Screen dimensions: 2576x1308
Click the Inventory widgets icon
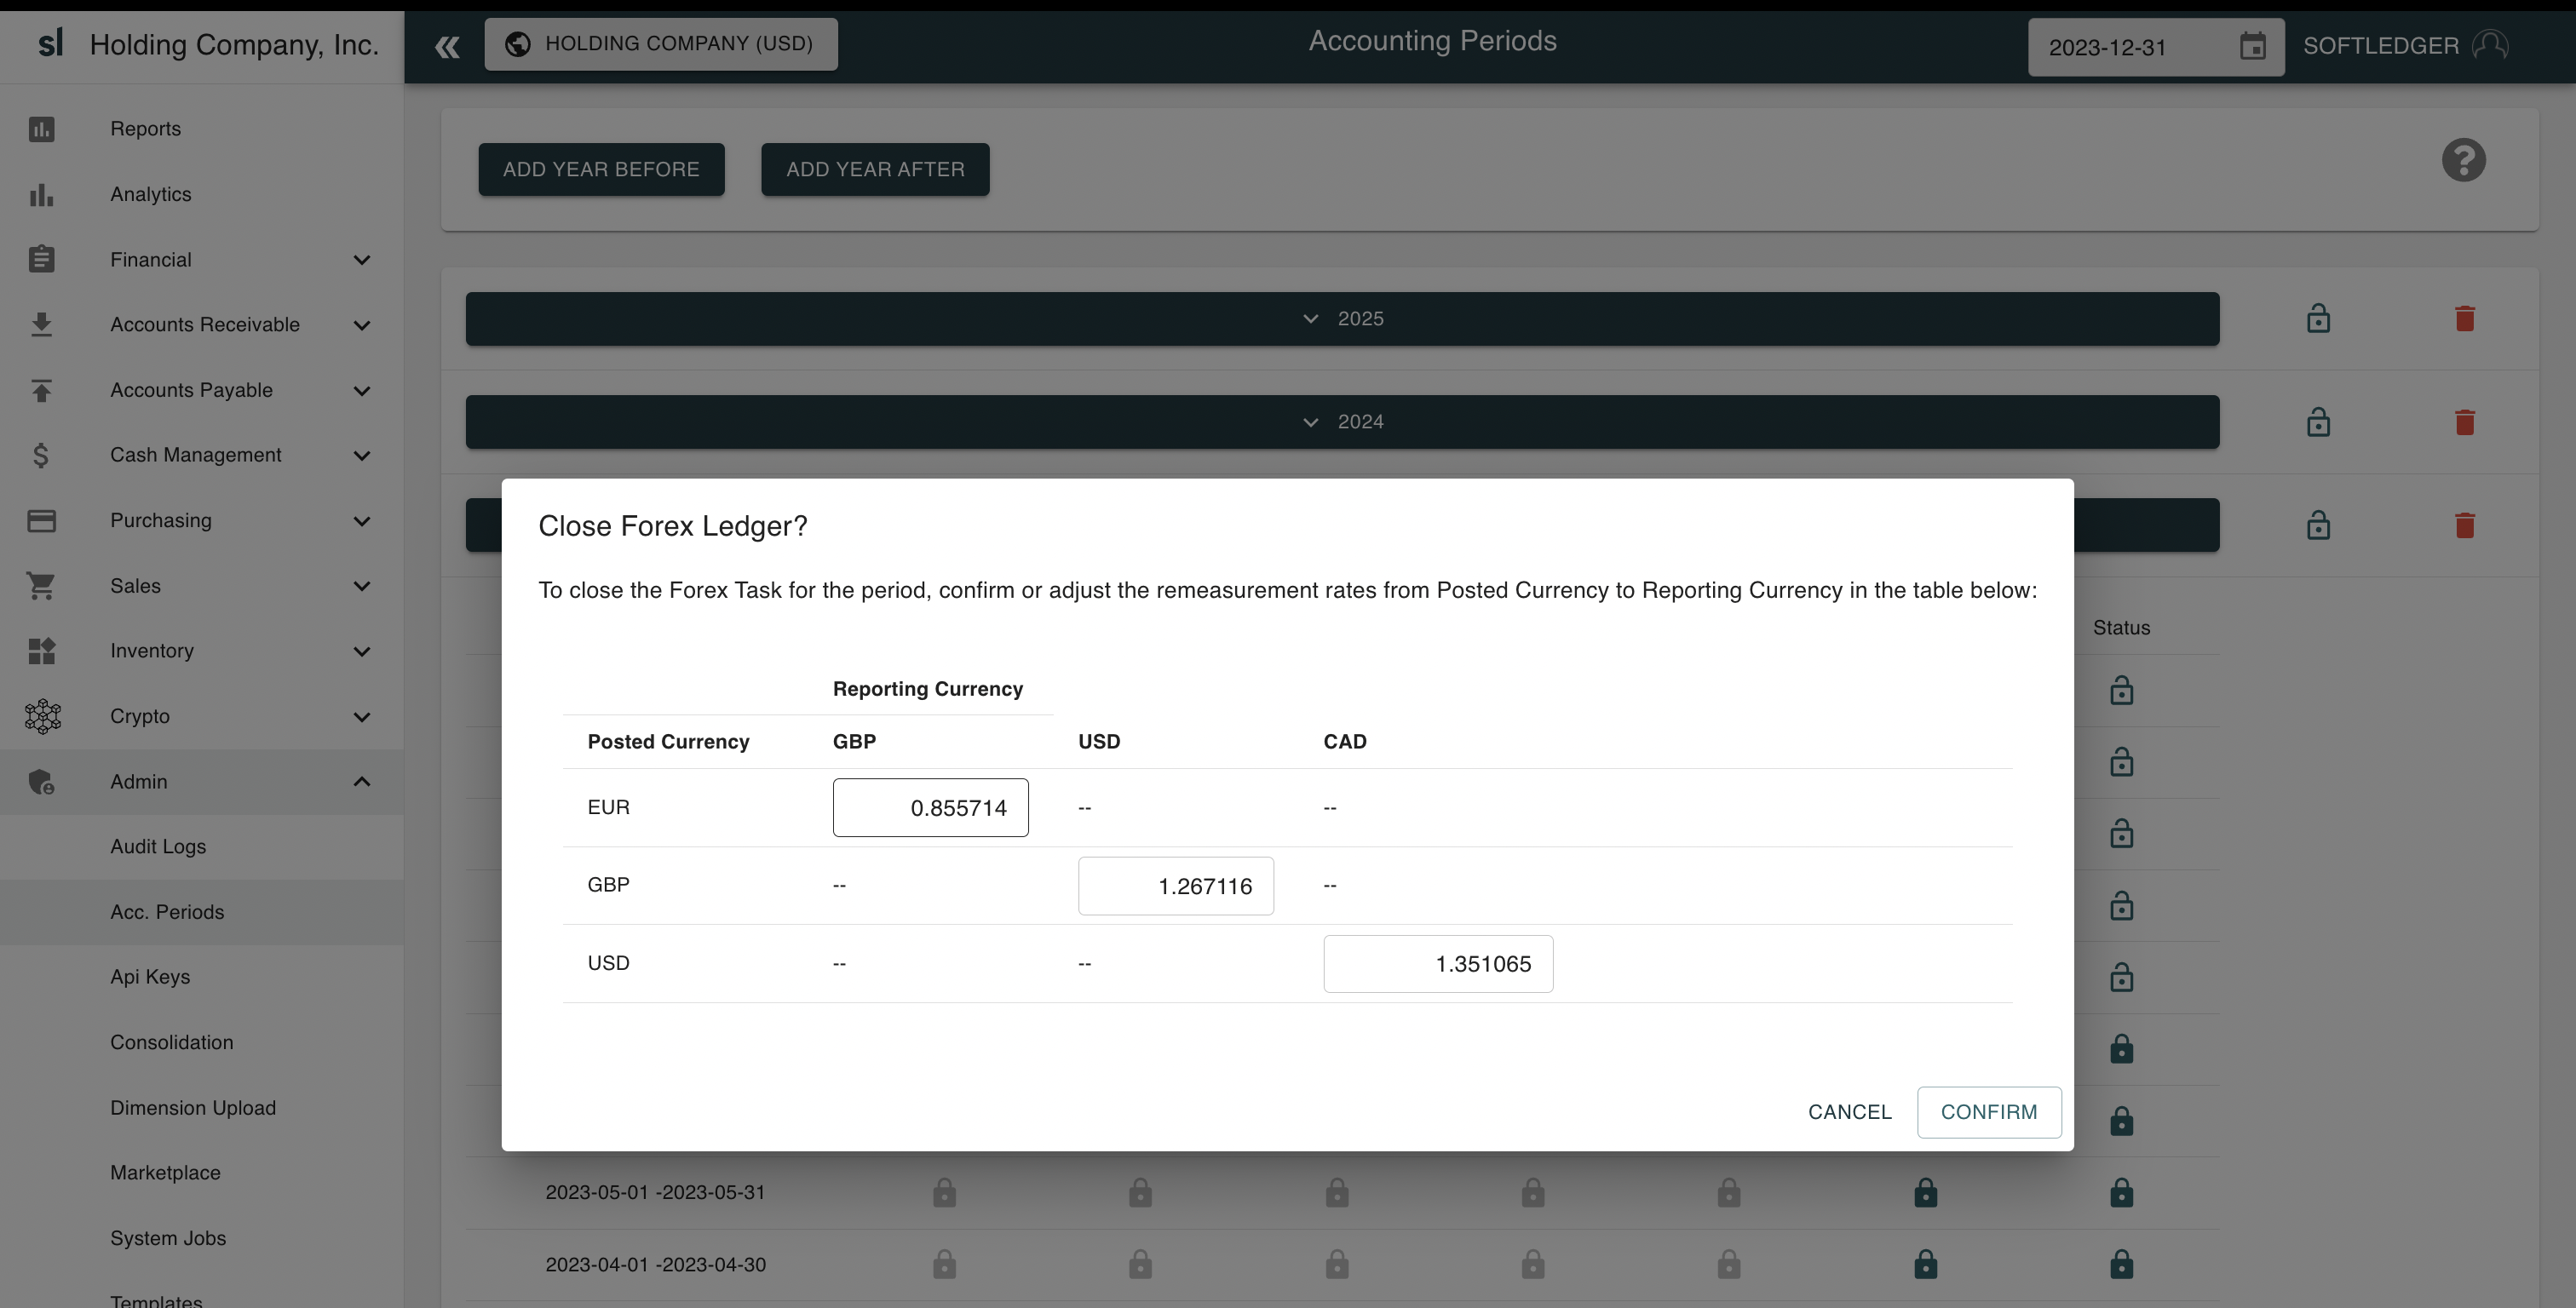tap(41, 651)
